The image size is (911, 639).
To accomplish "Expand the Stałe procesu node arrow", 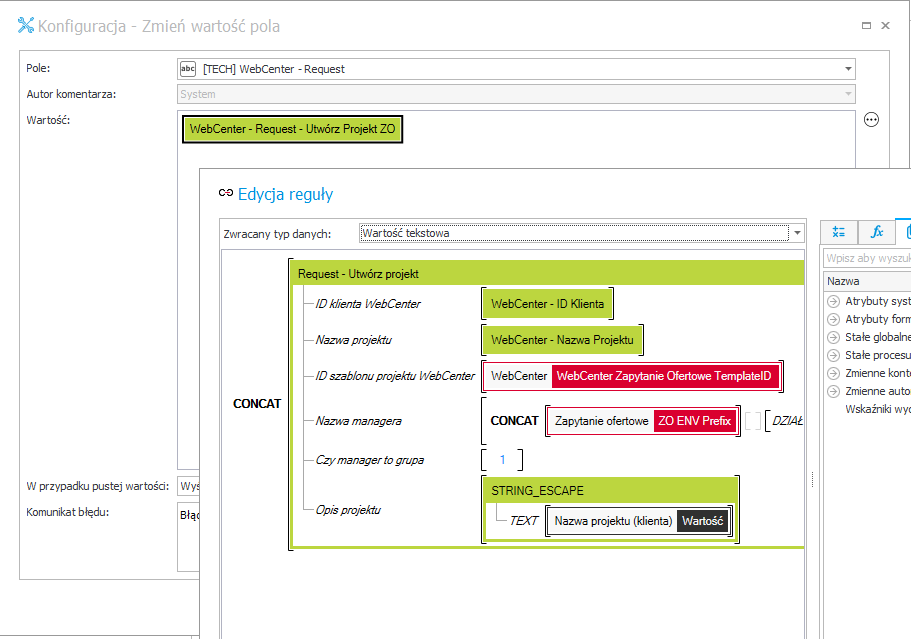I will pos(833,356).
